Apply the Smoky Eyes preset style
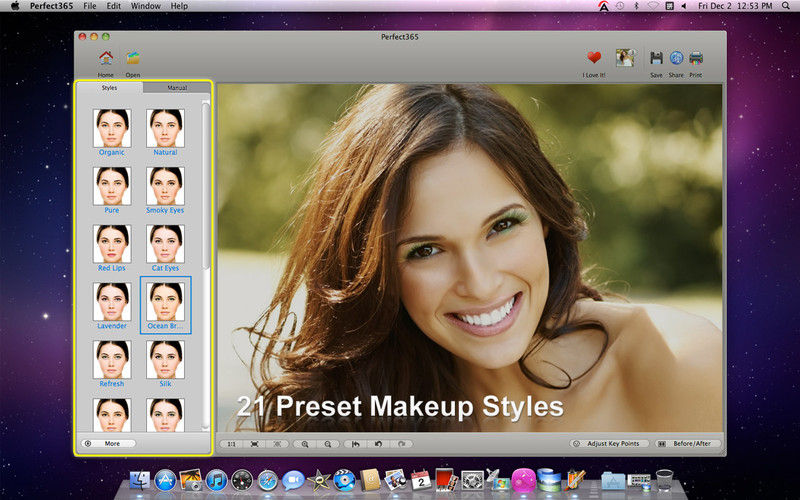Screen dimensions: 800x500 pyautogui.click(x=165, y=186)
